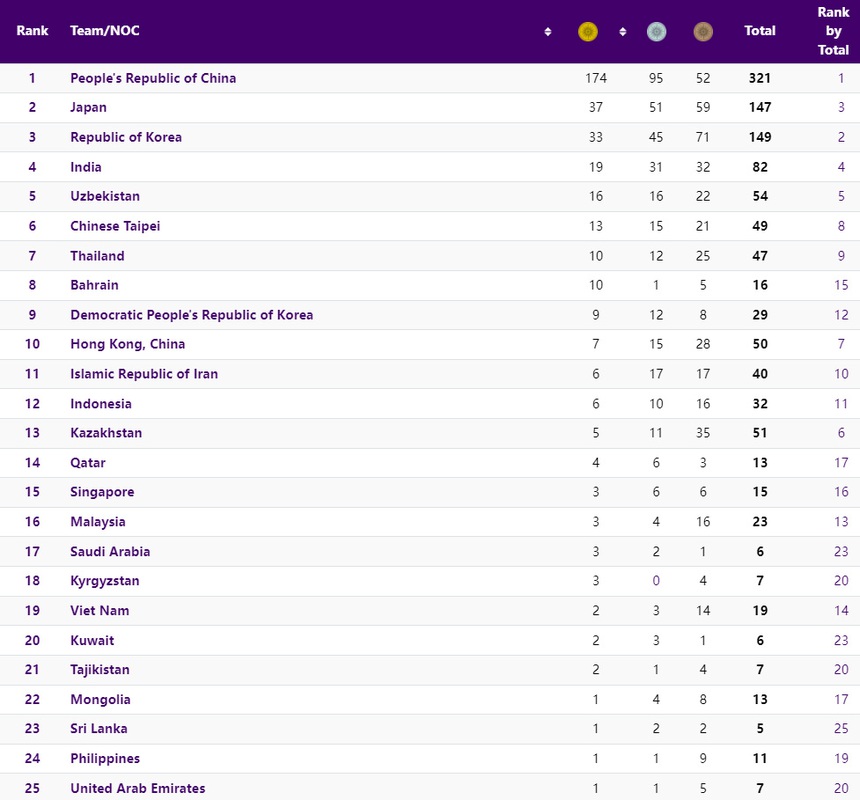Select Republic of Korea in the table
This screenshot has width=860, height=800.
click(x=126, y=137)
